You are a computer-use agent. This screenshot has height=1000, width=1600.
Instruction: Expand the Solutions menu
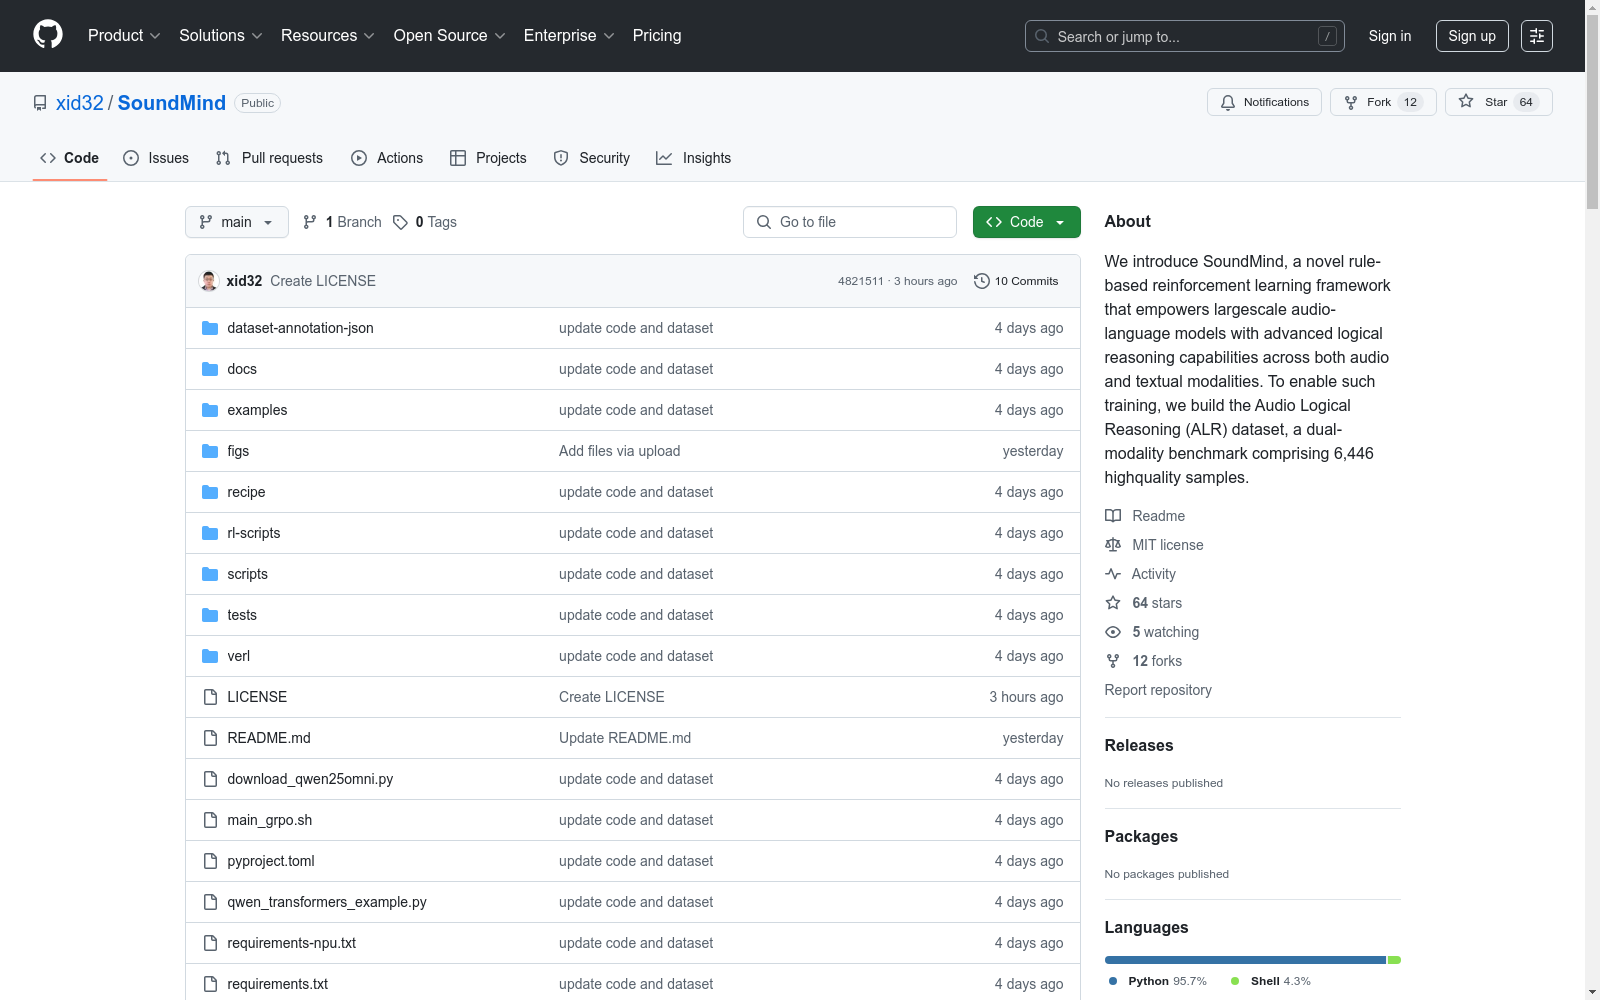pos(221,36)
